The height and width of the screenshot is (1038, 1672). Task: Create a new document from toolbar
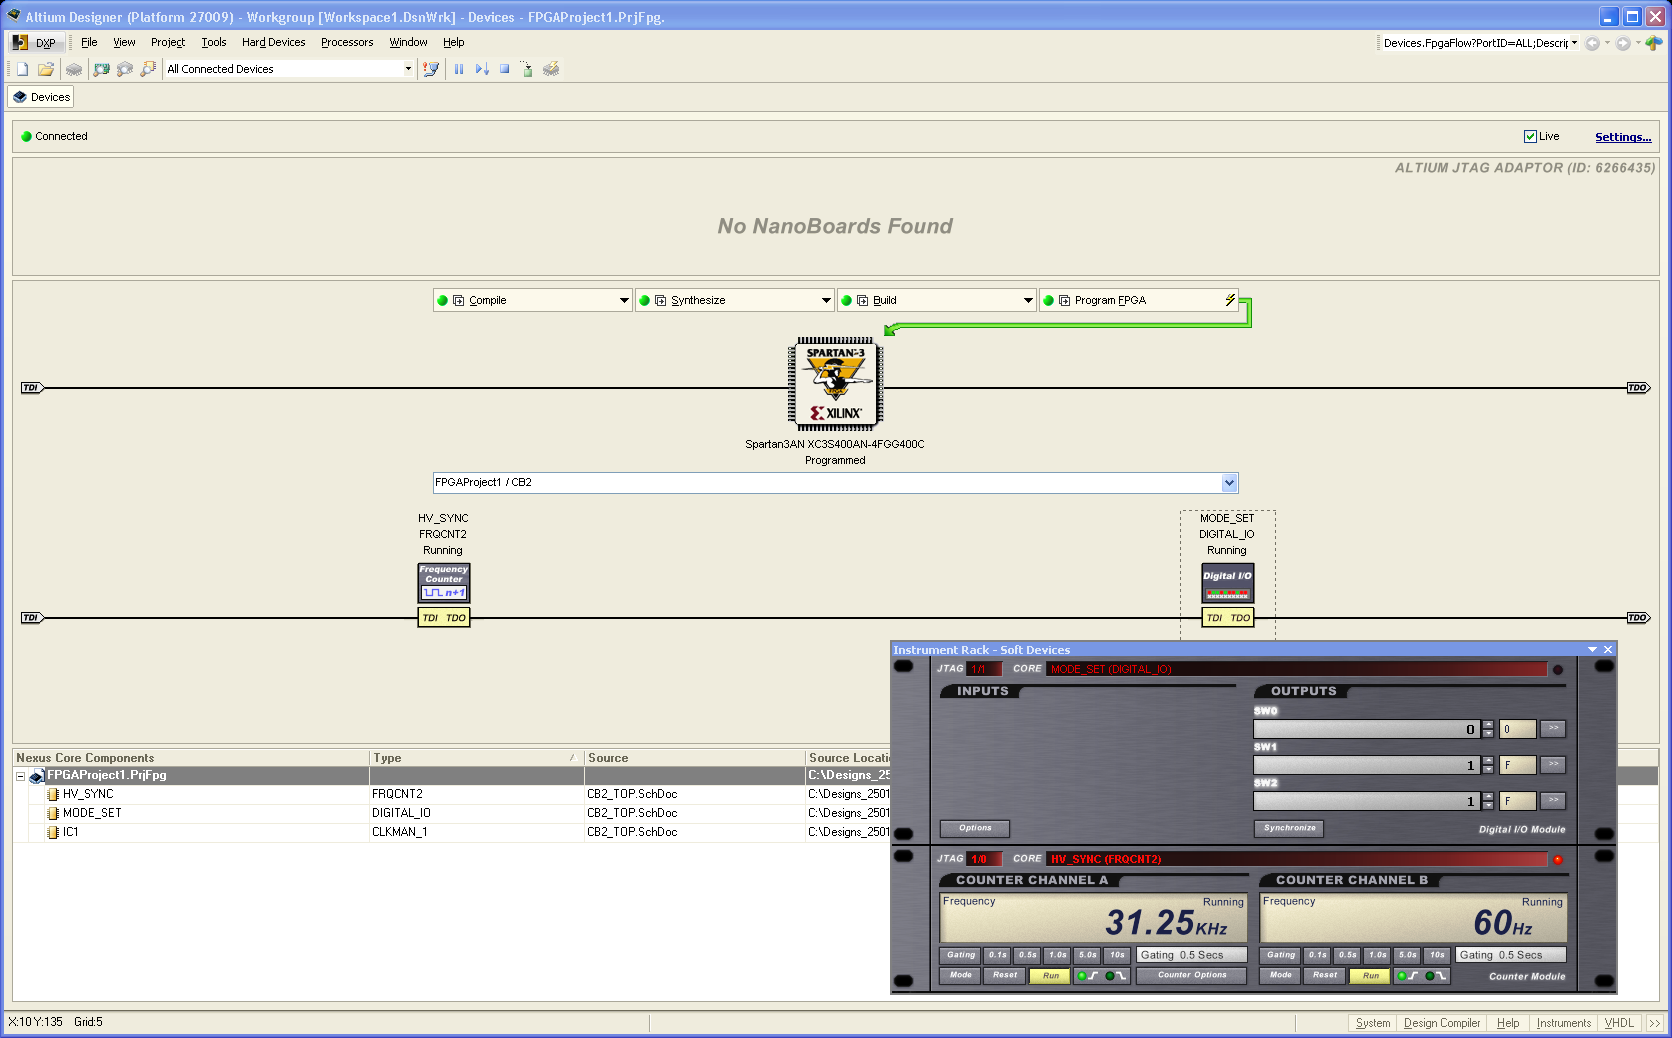coord(22,69)
